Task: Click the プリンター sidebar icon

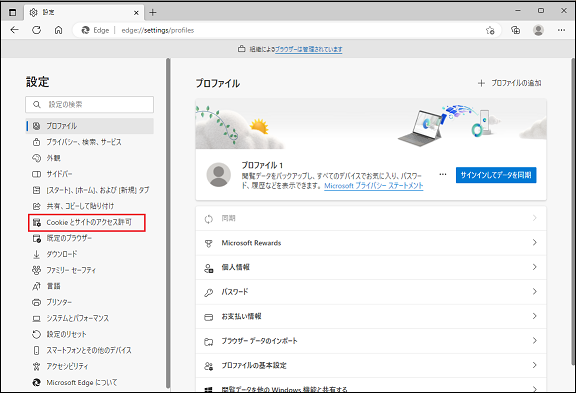Action: click(x=36, y=302)
